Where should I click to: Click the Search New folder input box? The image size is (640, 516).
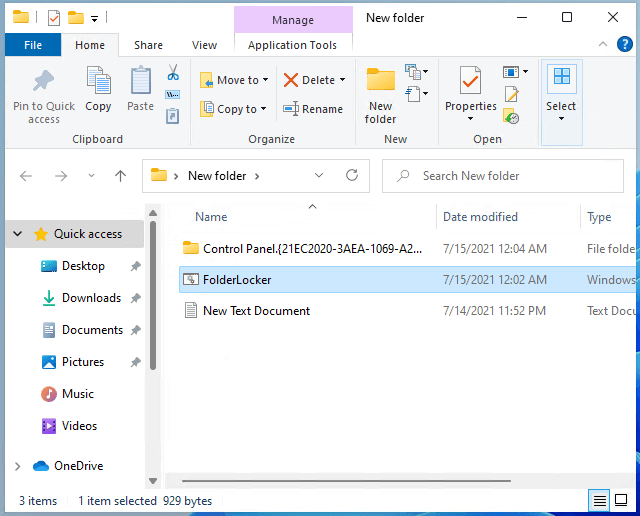[x=505, y=176]
